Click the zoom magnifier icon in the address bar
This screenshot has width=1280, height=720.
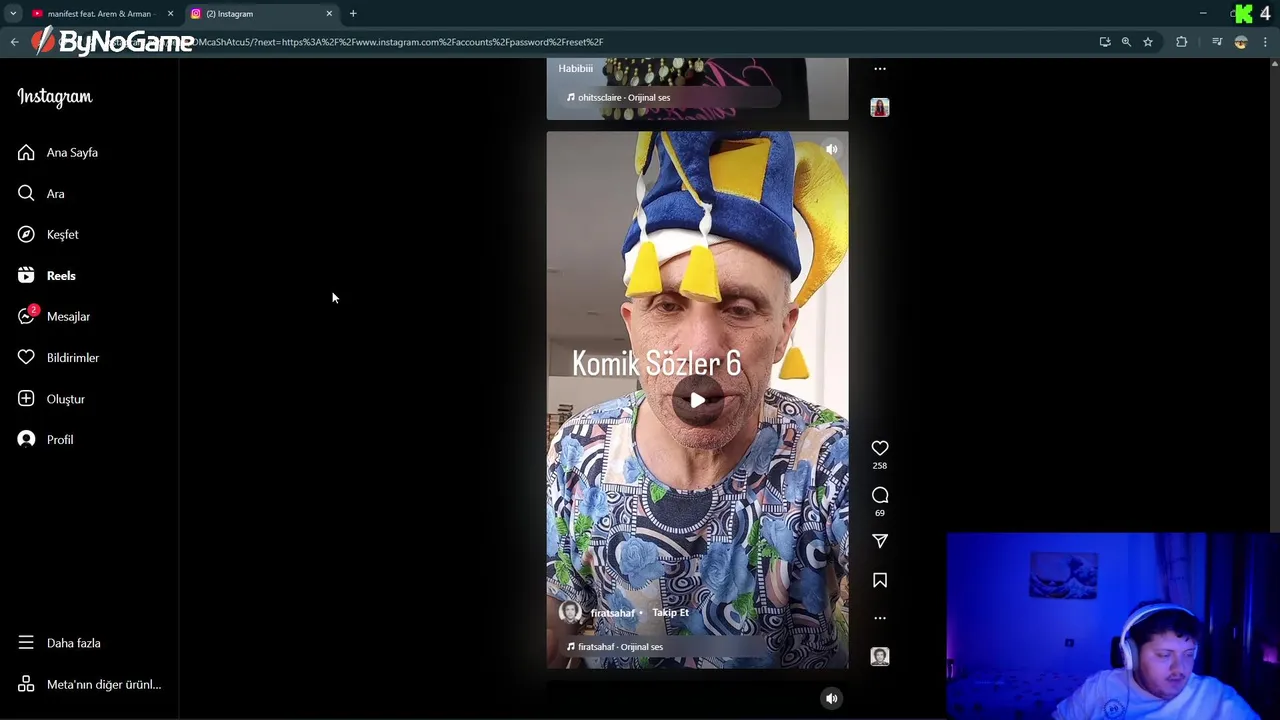click(x=1126, y=42)
